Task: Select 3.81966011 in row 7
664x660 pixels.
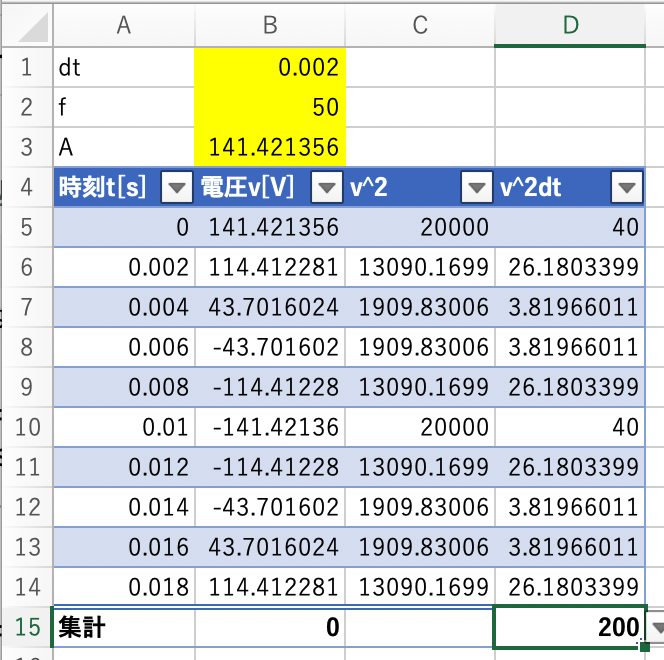Action: tap(570, 307)
